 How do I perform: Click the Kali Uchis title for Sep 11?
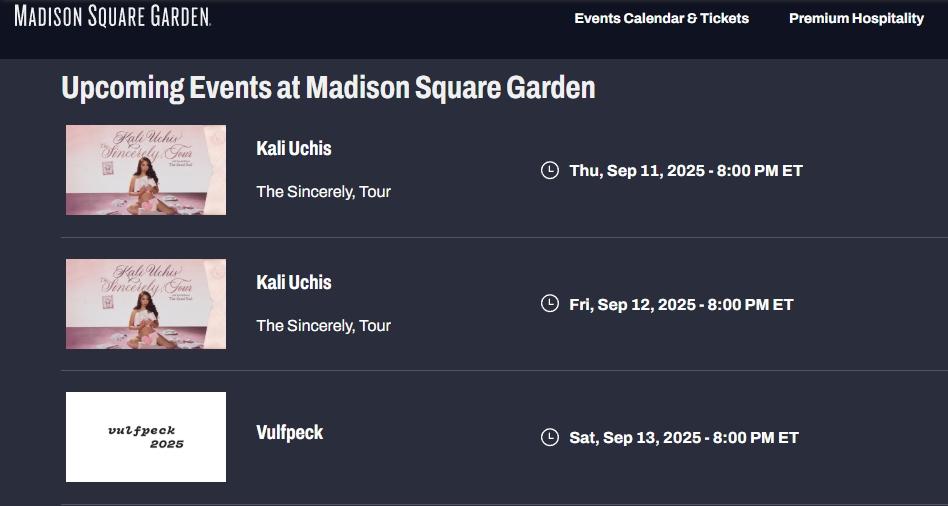(294, 148)
